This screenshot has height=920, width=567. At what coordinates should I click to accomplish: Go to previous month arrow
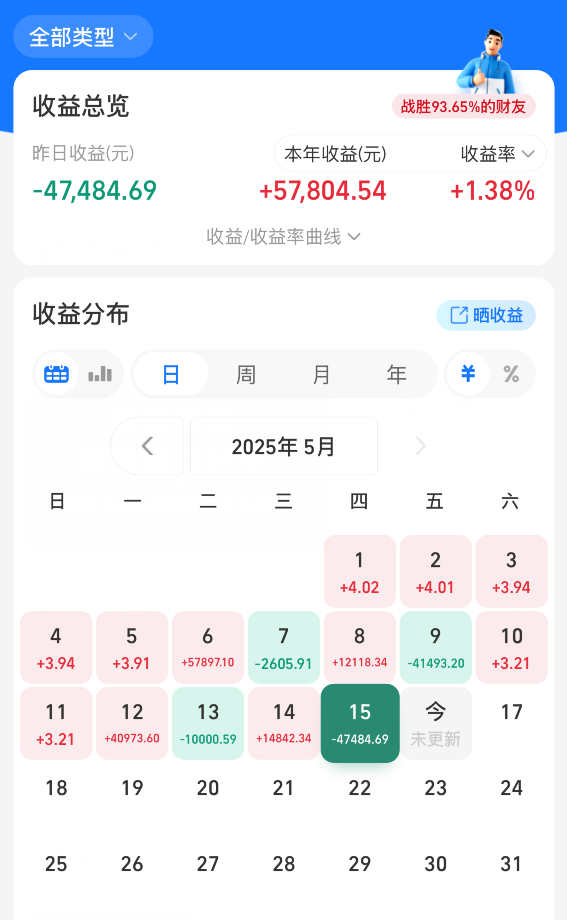[147, 446]
